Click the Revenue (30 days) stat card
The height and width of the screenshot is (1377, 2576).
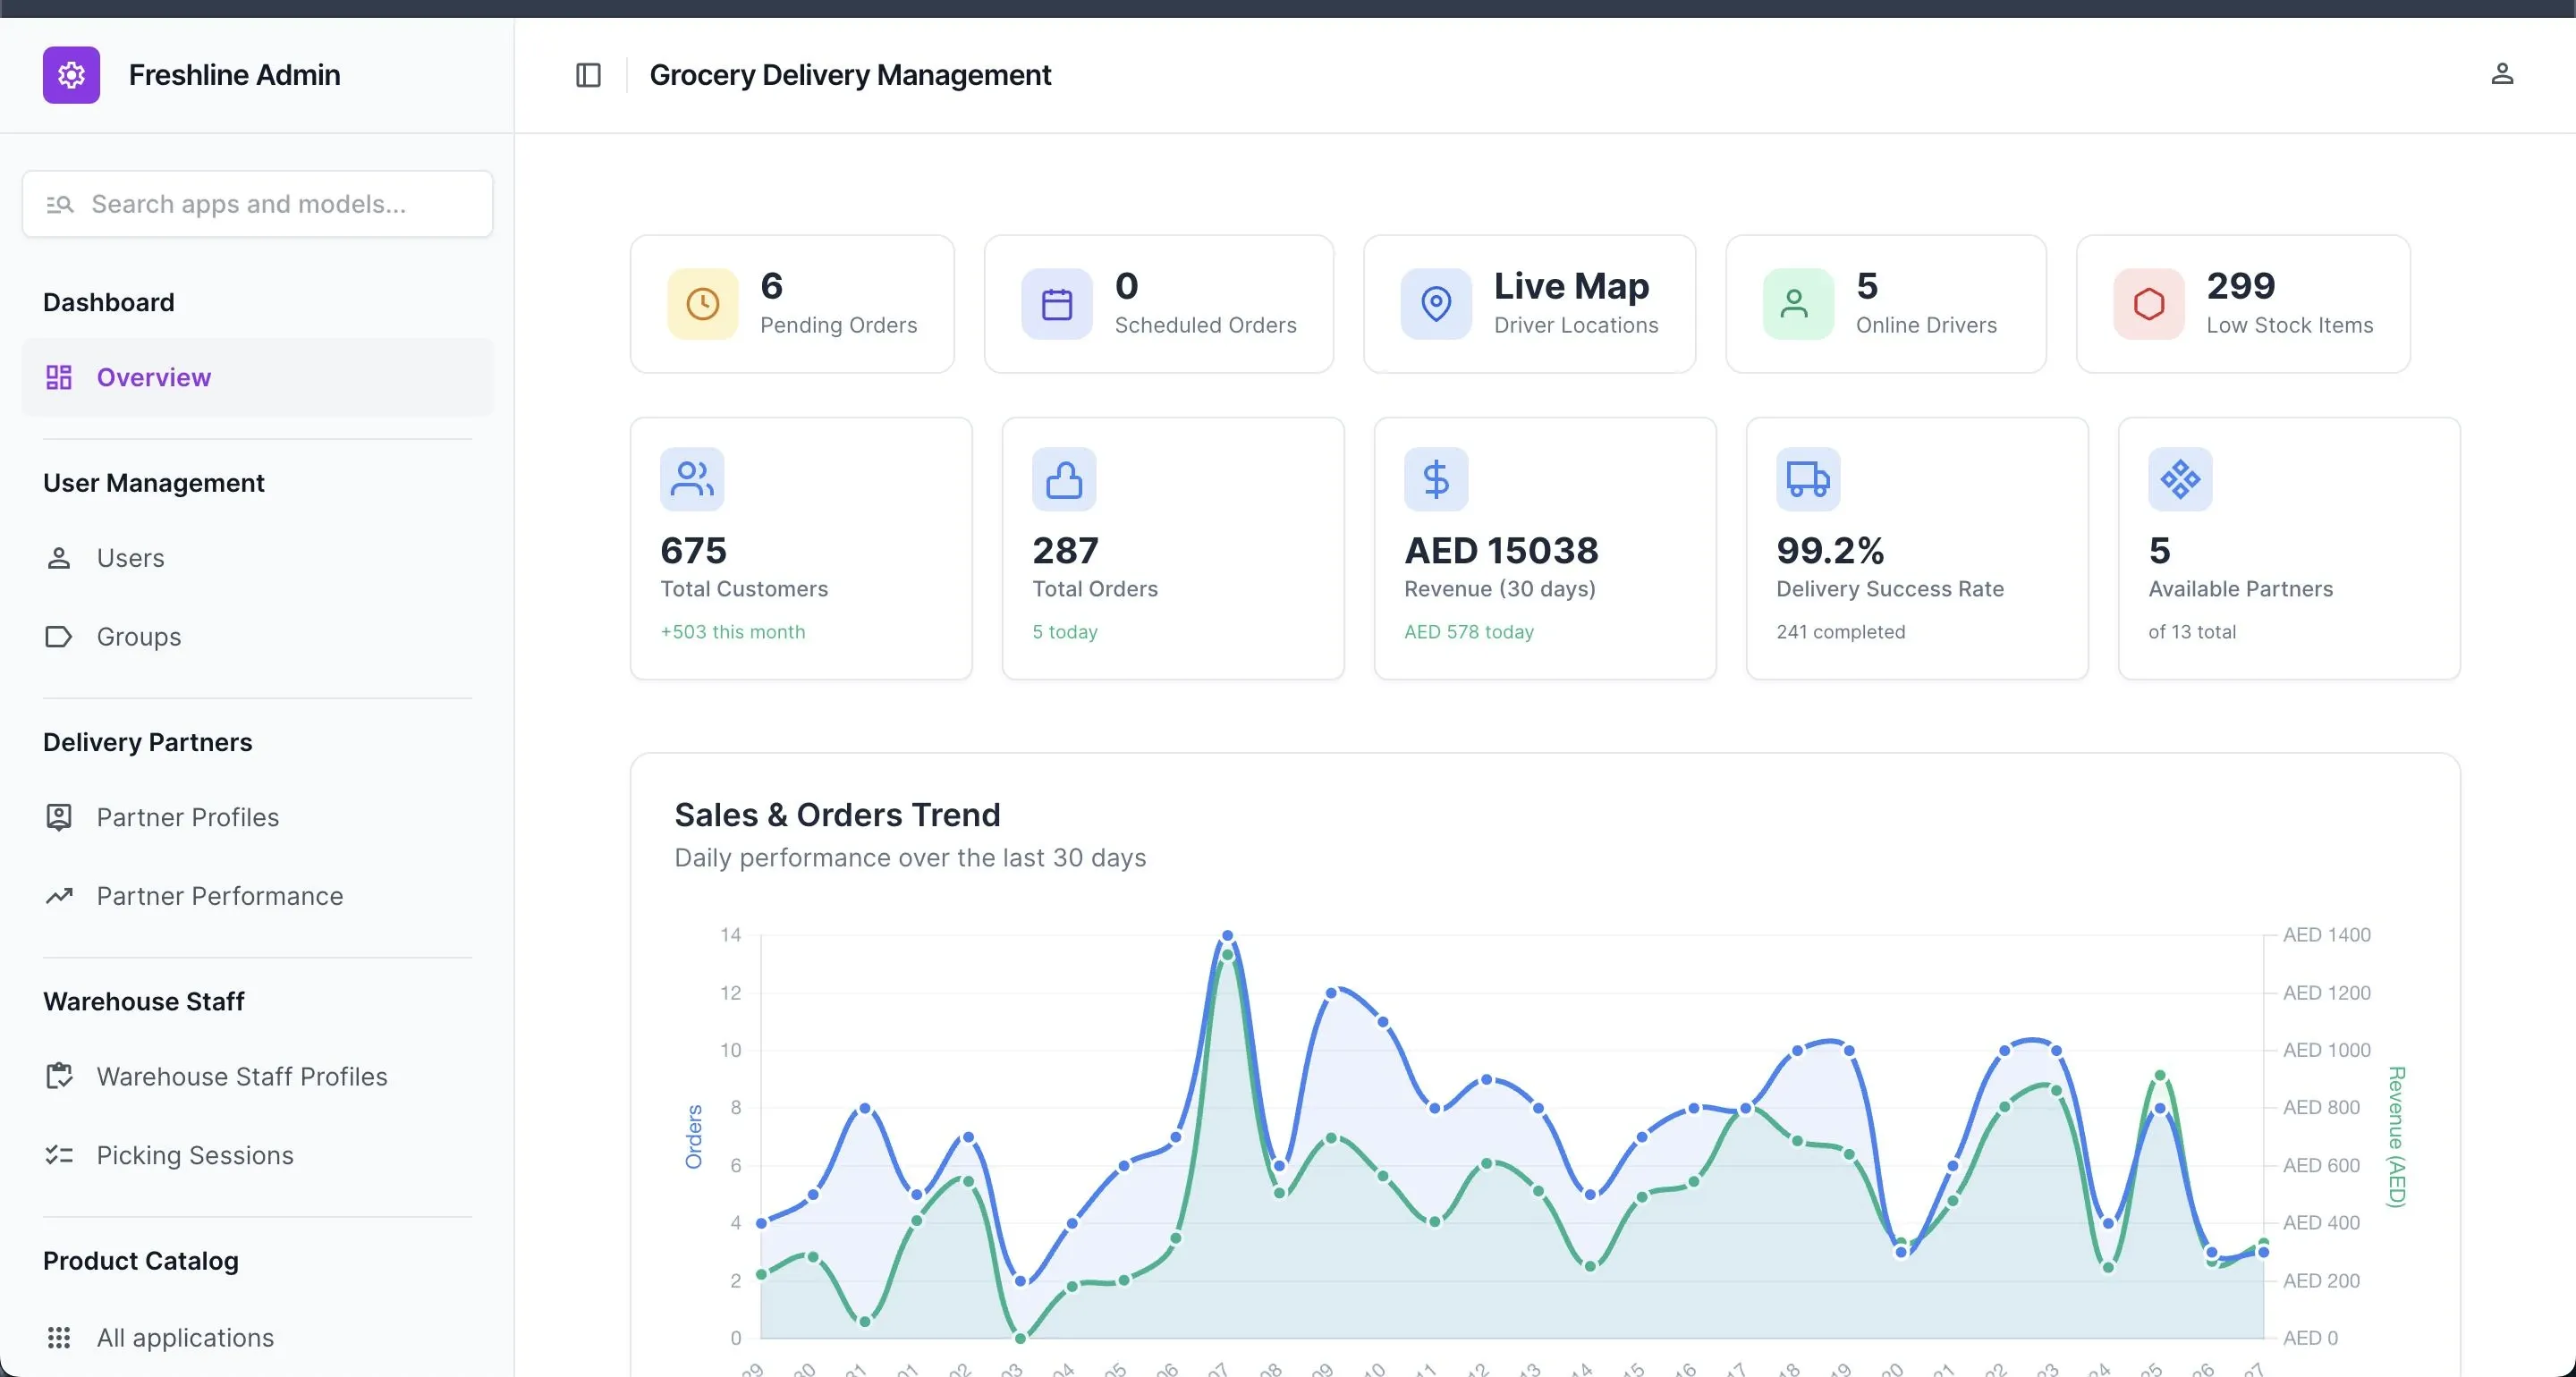1545,548
